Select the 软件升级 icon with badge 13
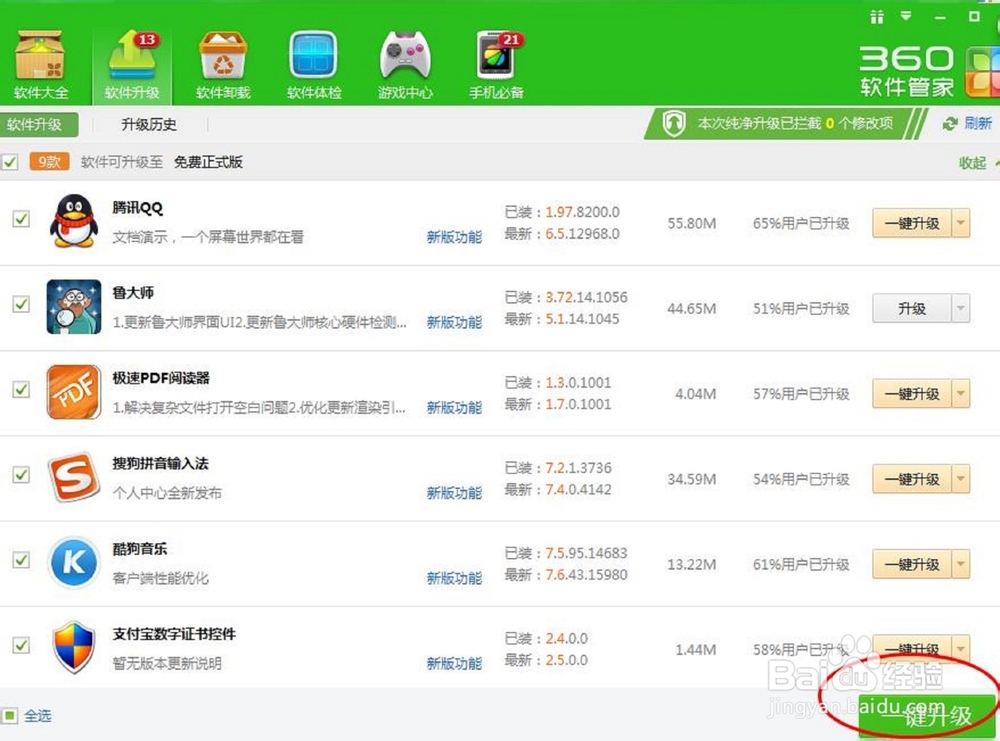Image resolution: width=1000 pixels, height=741 pixels. 133,62
